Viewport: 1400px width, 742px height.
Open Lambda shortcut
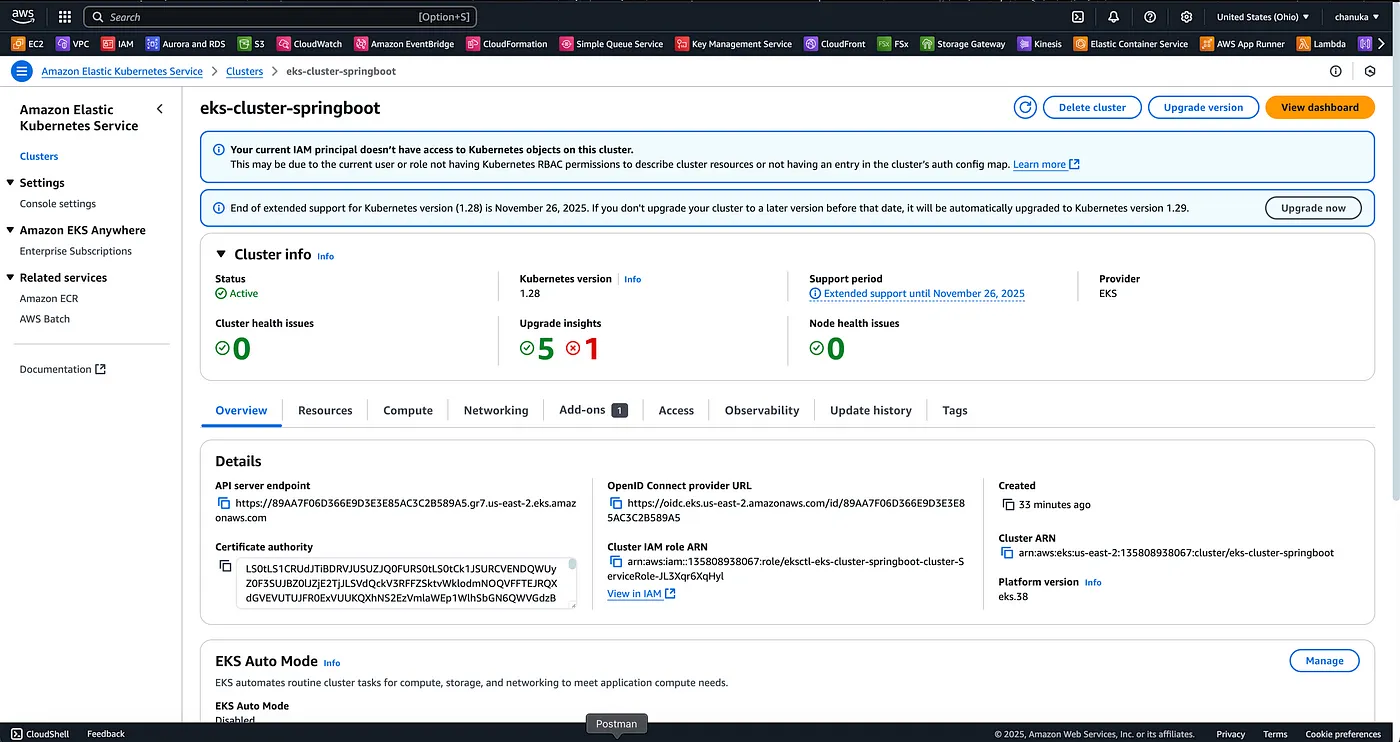click(1321, 44)
